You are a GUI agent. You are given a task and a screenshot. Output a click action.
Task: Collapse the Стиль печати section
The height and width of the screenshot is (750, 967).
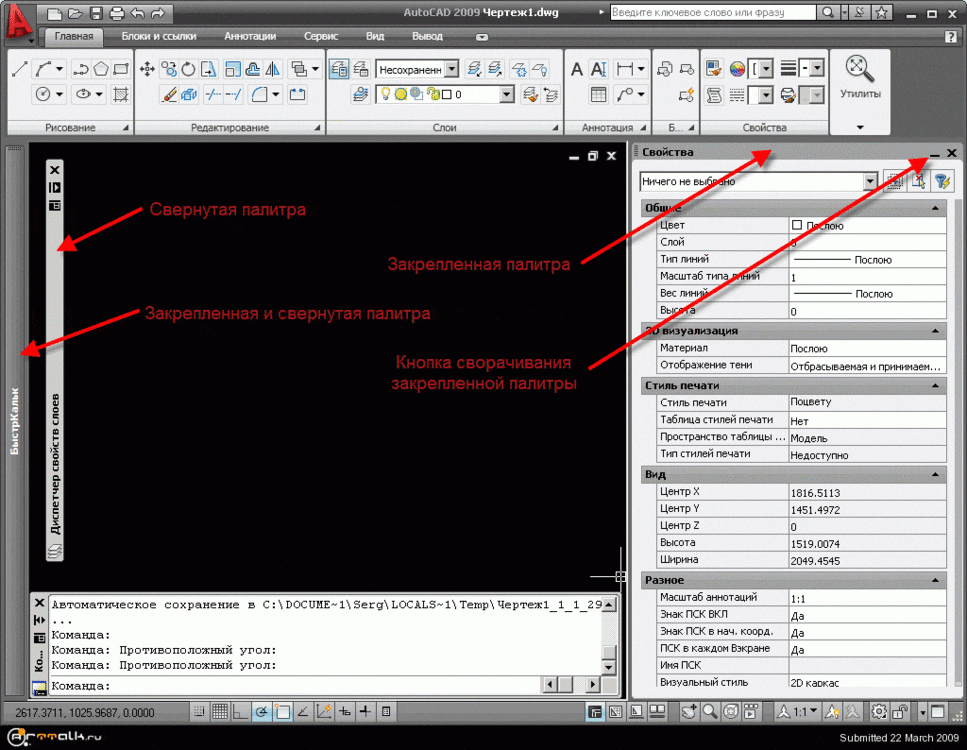(935, 385)
